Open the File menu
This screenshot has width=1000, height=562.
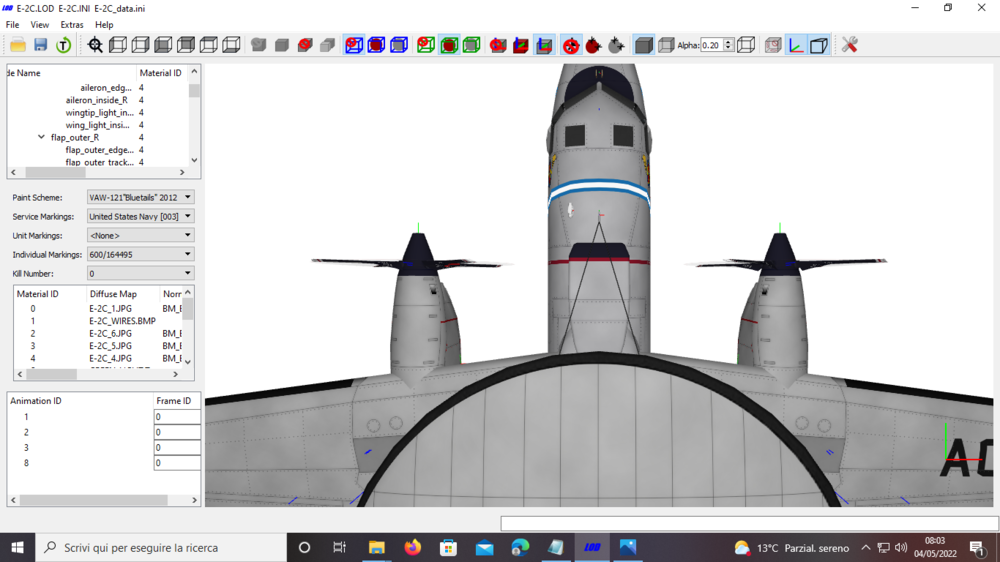pyautogui.click(x=12, y=25)
